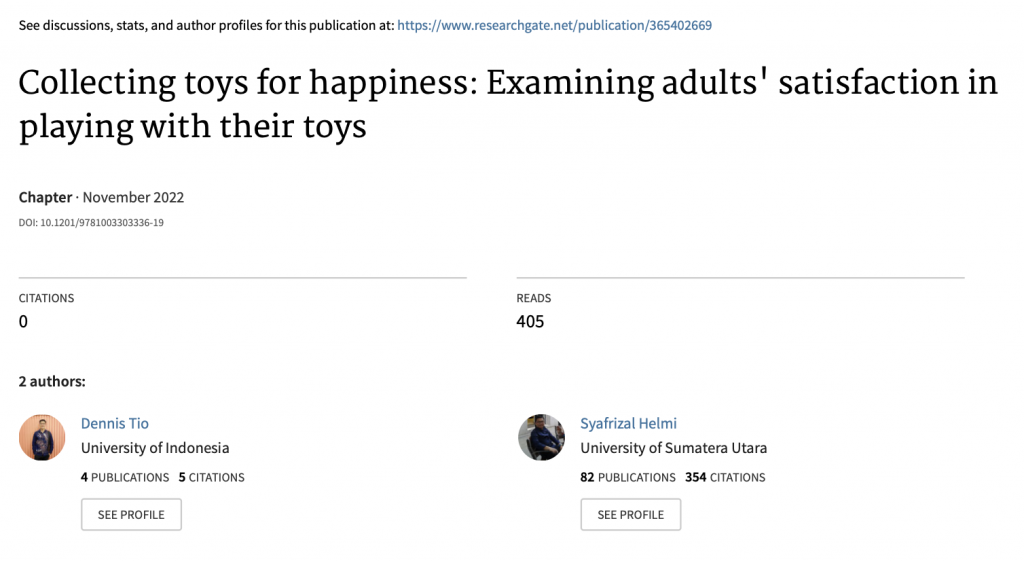Click Syafrizal Helmi's profile photo
Image resolution: width=1024 pixels, height=561 pixels.
541,438
